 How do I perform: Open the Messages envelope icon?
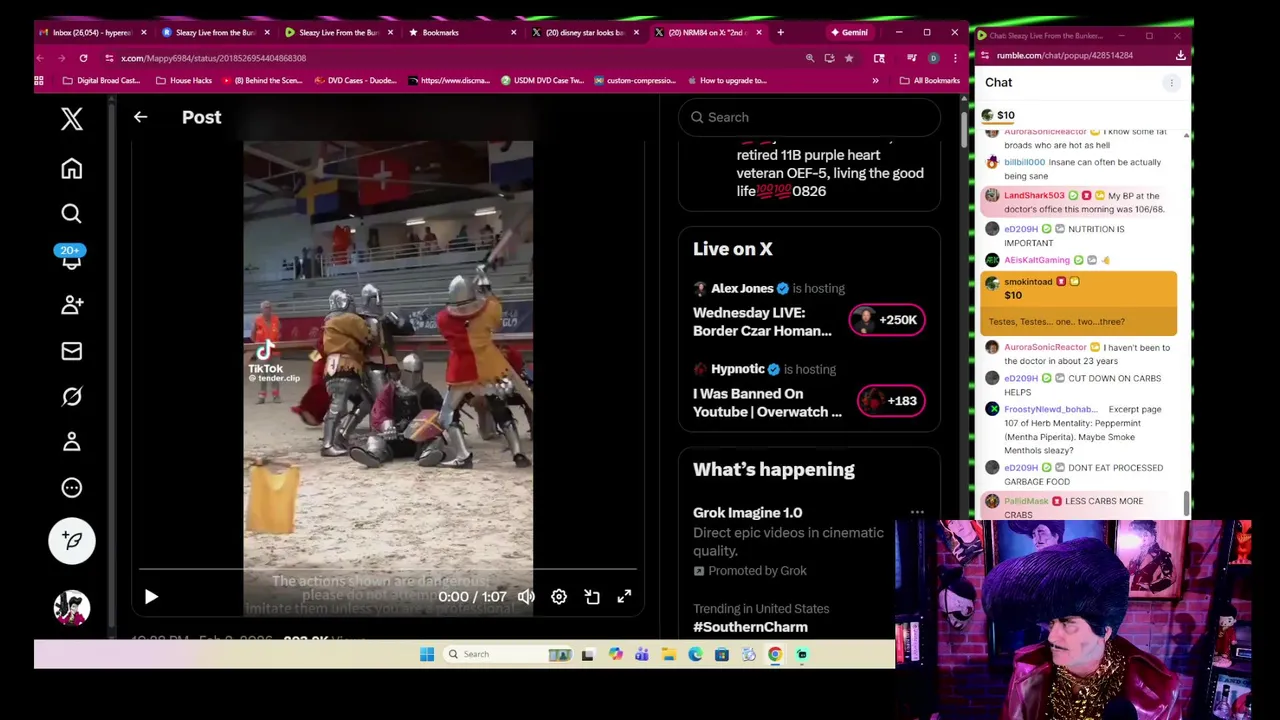click(x=71, y=351)
